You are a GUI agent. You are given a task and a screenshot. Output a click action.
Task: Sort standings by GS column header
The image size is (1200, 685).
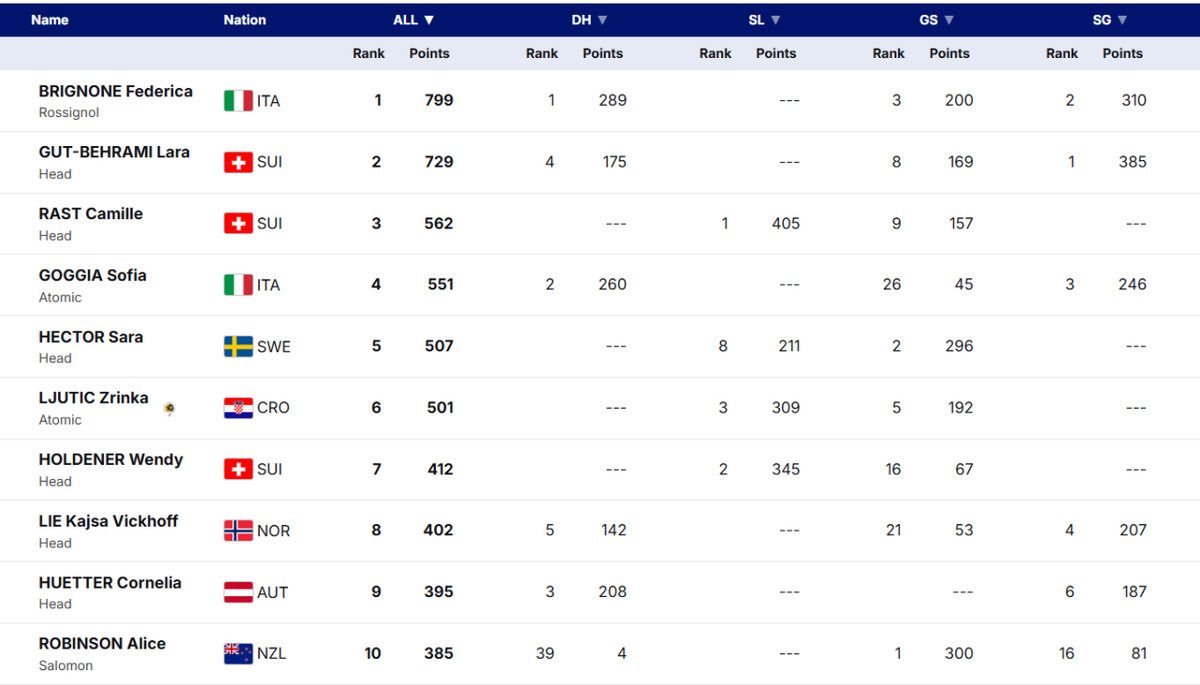coord(936,20)
